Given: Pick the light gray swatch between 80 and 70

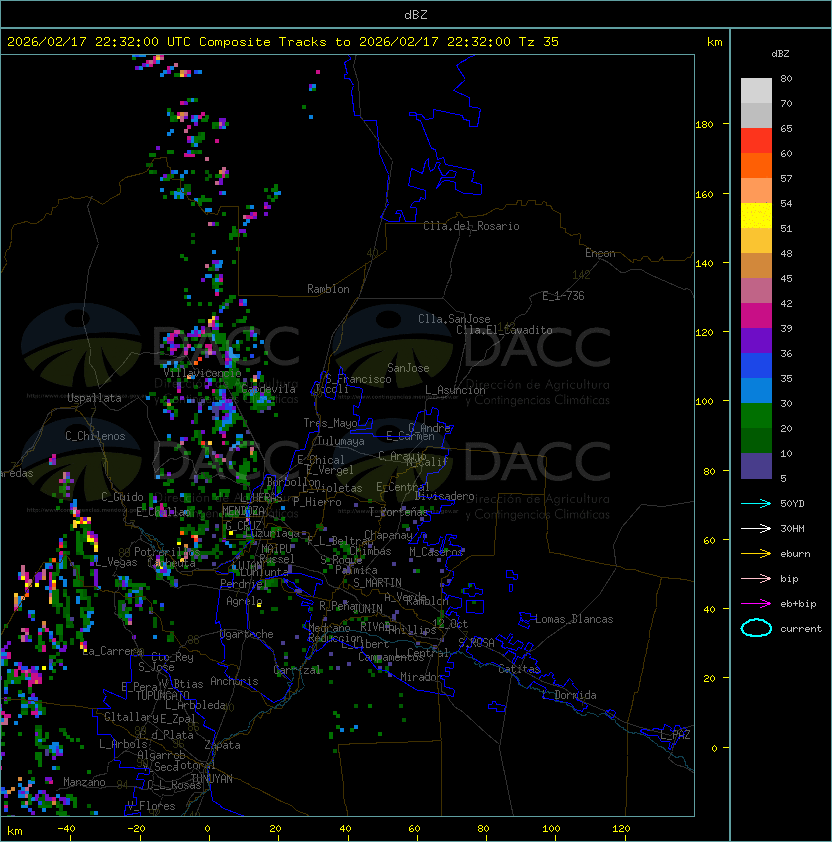Looking at the screenshot, I should [756, 91].
